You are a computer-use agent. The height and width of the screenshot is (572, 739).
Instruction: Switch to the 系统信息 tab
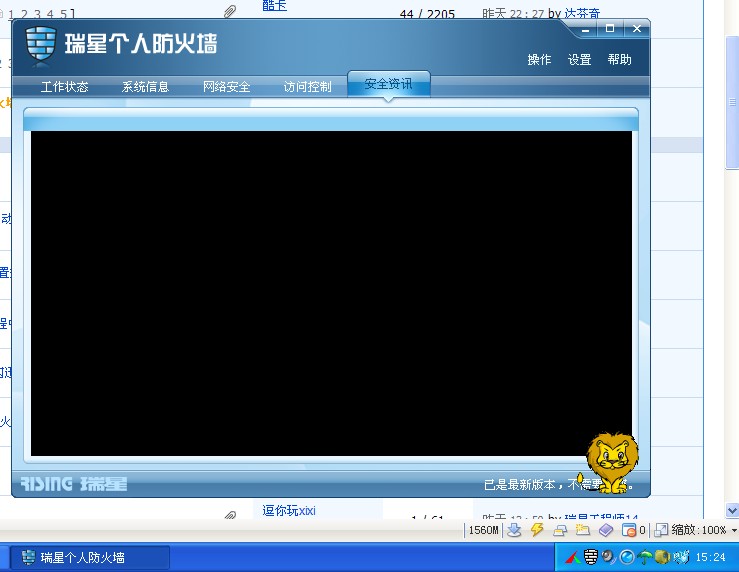(145, 87)
